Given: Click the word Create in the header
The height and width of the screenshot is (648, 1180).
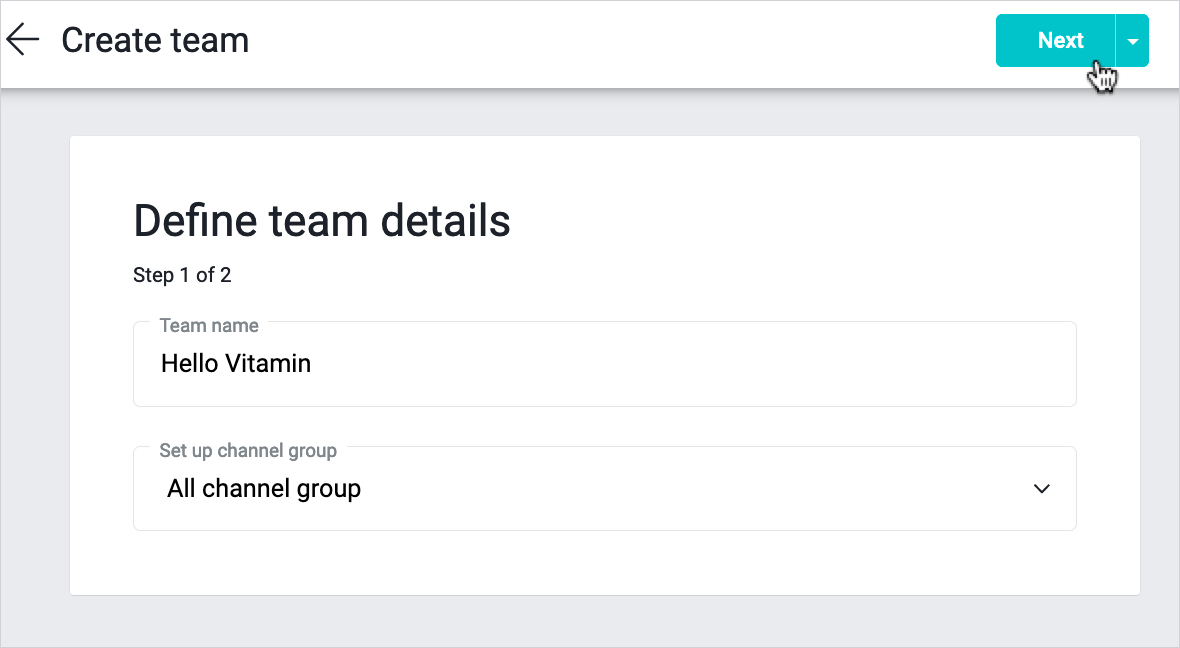Looking at the screenshot, I should (110, 40).
